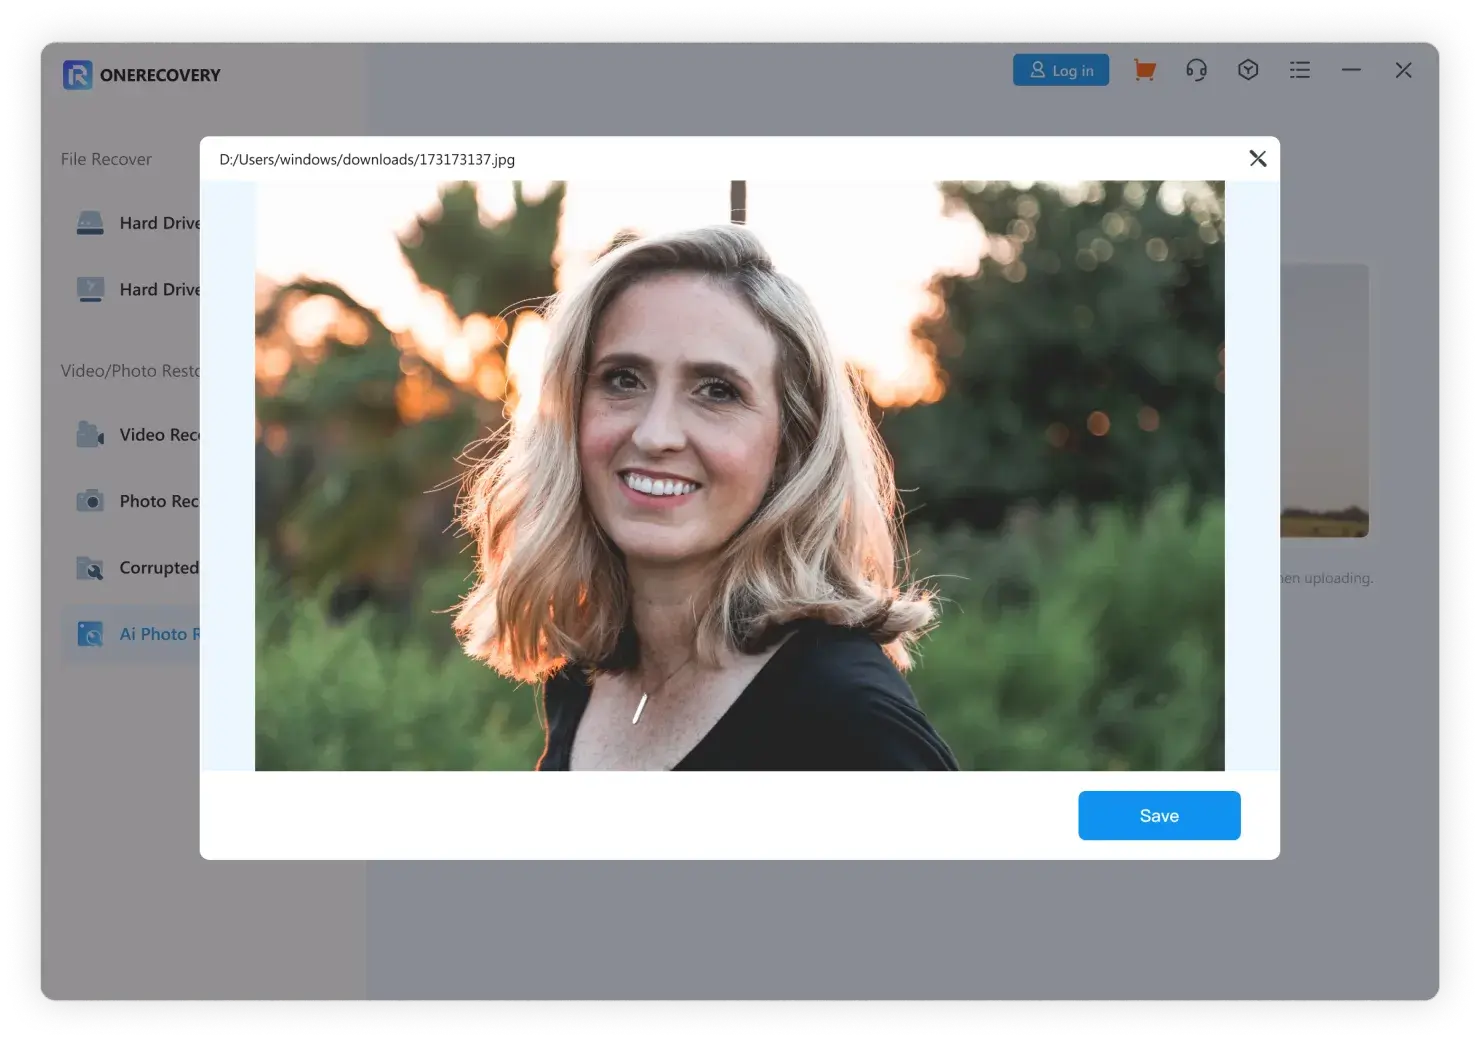1480x1041 pixels.
Task: Open support via the headset icon
Action: point(1196,70)
